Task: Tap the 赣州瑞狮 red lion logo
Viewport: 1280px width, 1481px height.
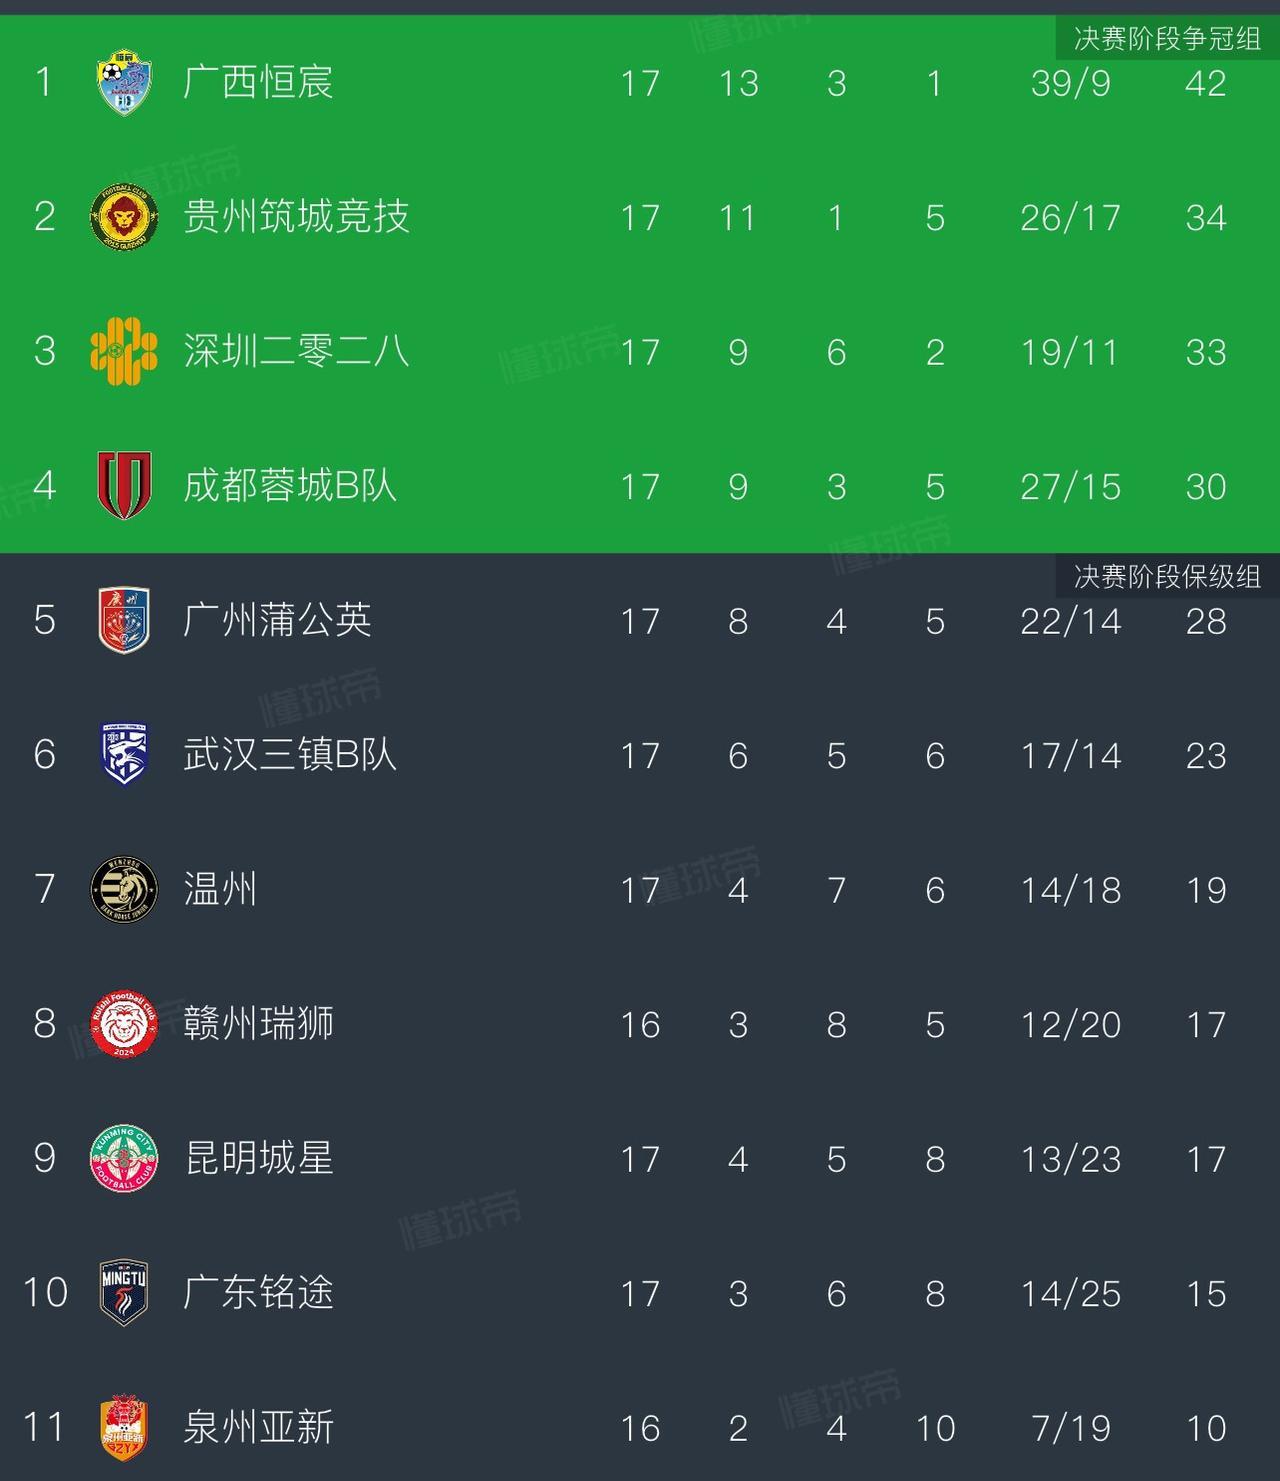Action: click(124, 1024)
